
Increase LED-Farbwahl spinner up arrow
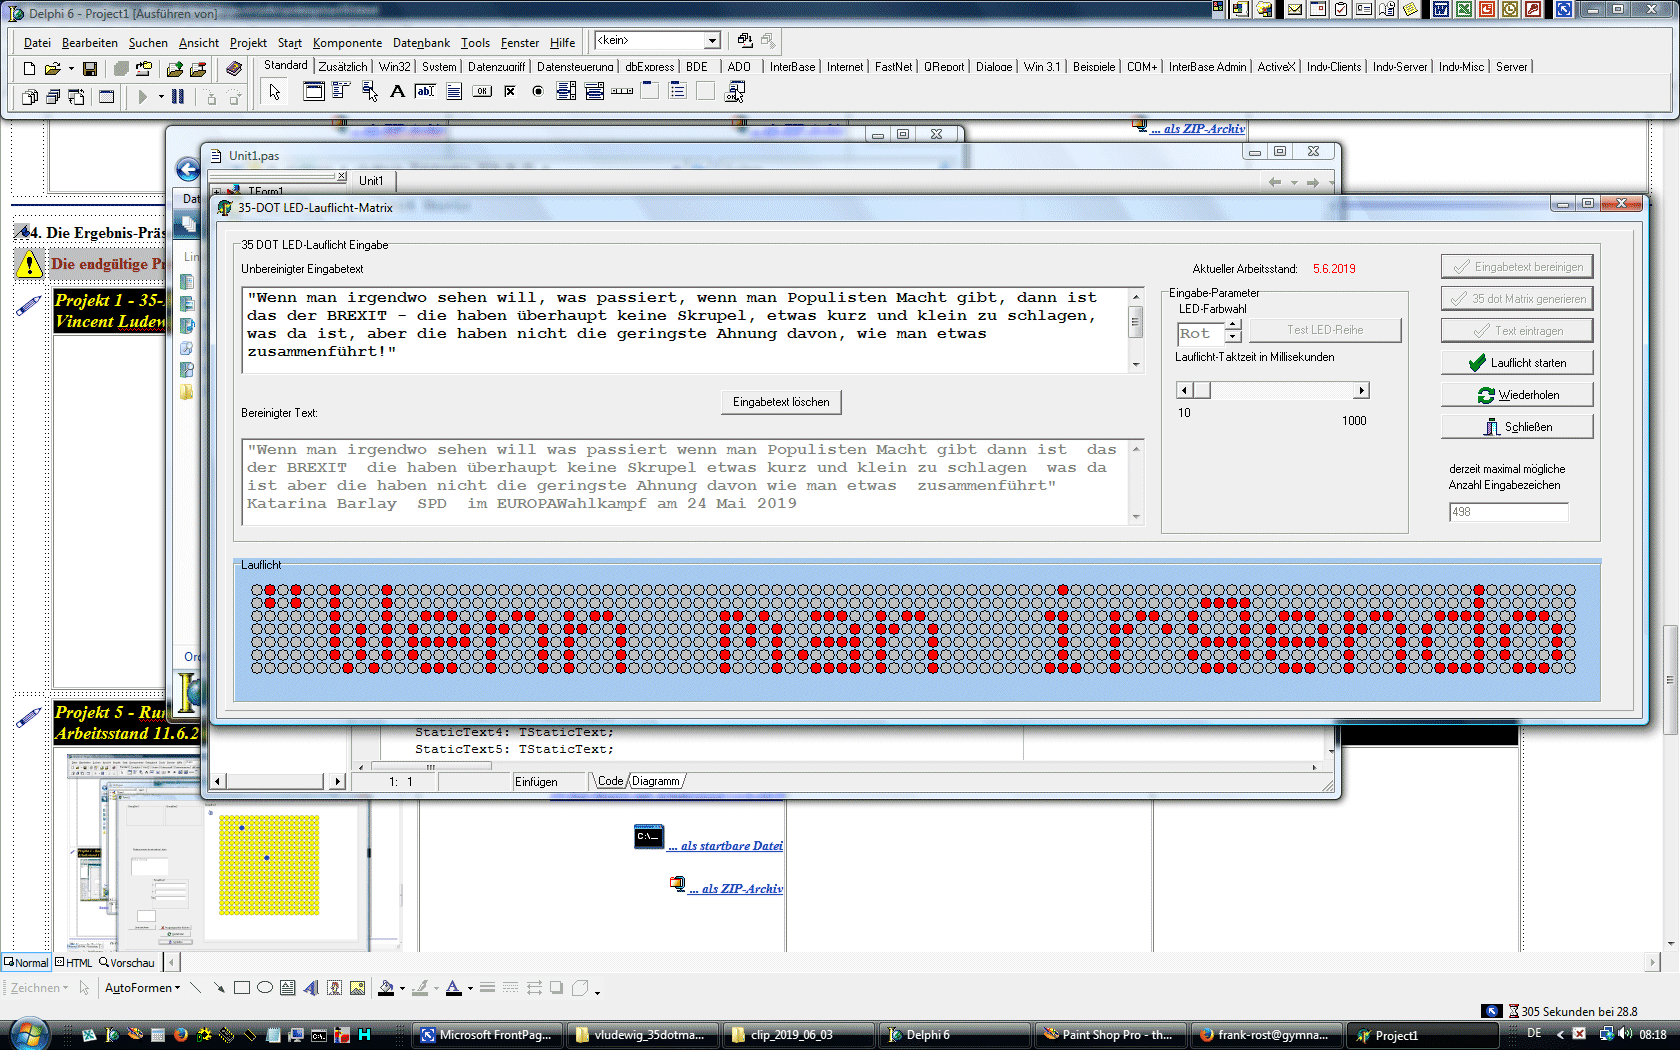pos(1233,325)
